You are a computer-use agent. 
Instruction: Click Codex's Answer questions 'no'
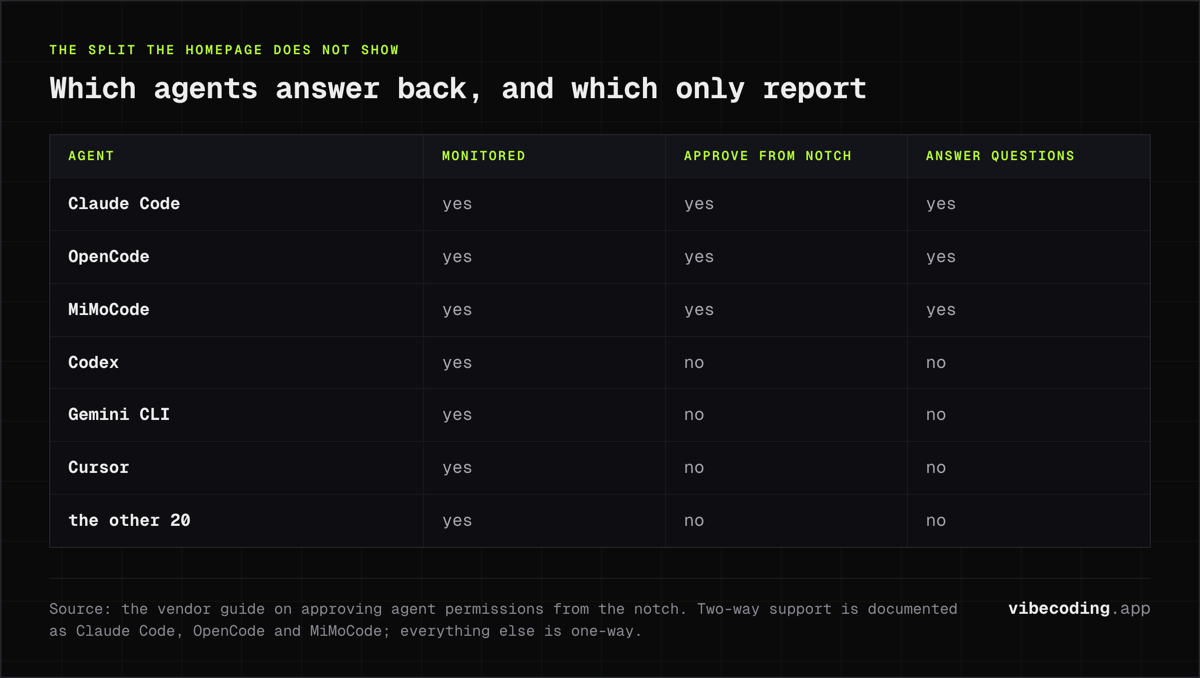pyautogui.click(x=936, y=363)
